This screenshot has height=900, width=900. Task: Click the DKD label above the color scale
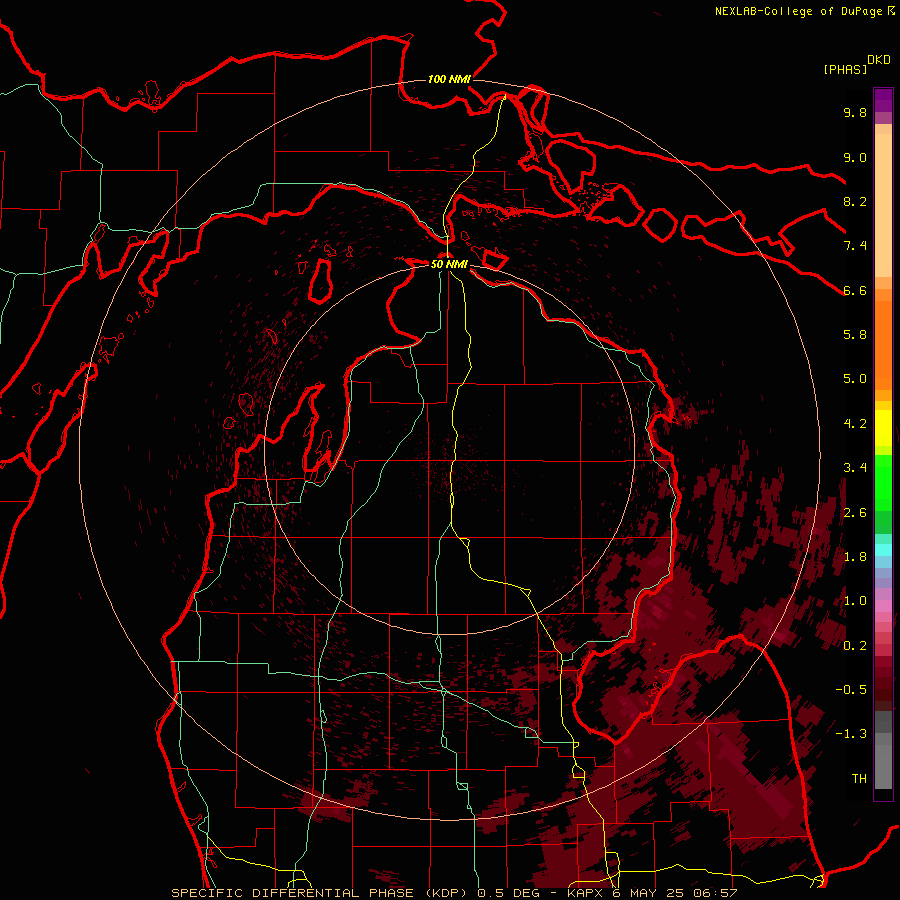(x=879, y=60)
